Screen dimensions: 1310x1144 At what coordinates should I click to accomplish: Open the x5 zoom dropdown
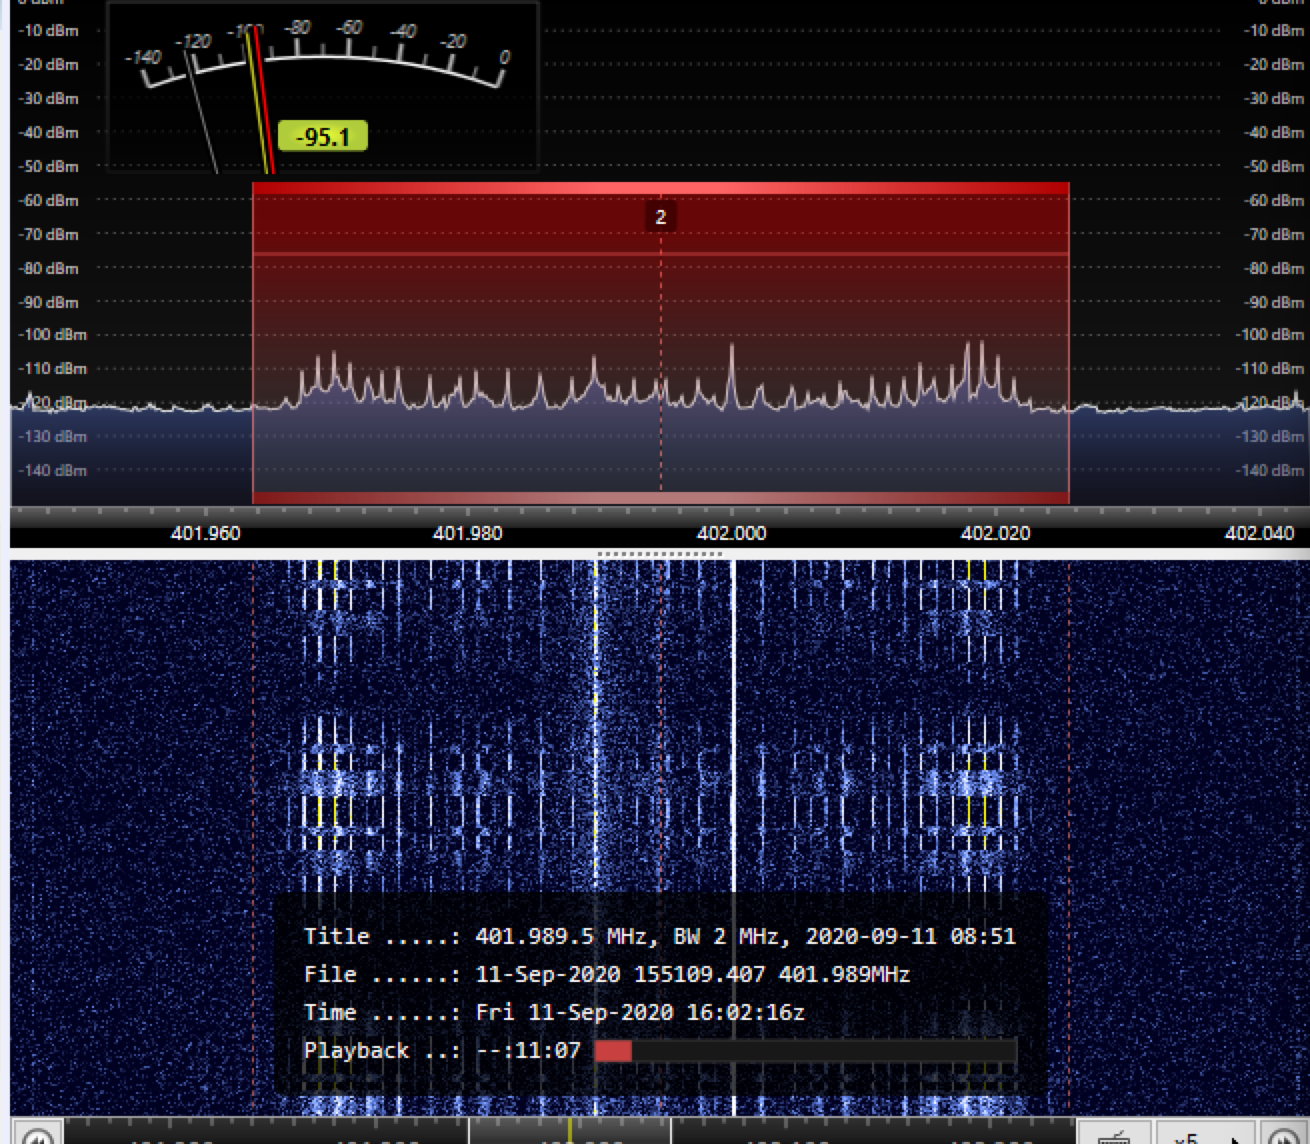pyautogui.click(x=1197, y=1137)
